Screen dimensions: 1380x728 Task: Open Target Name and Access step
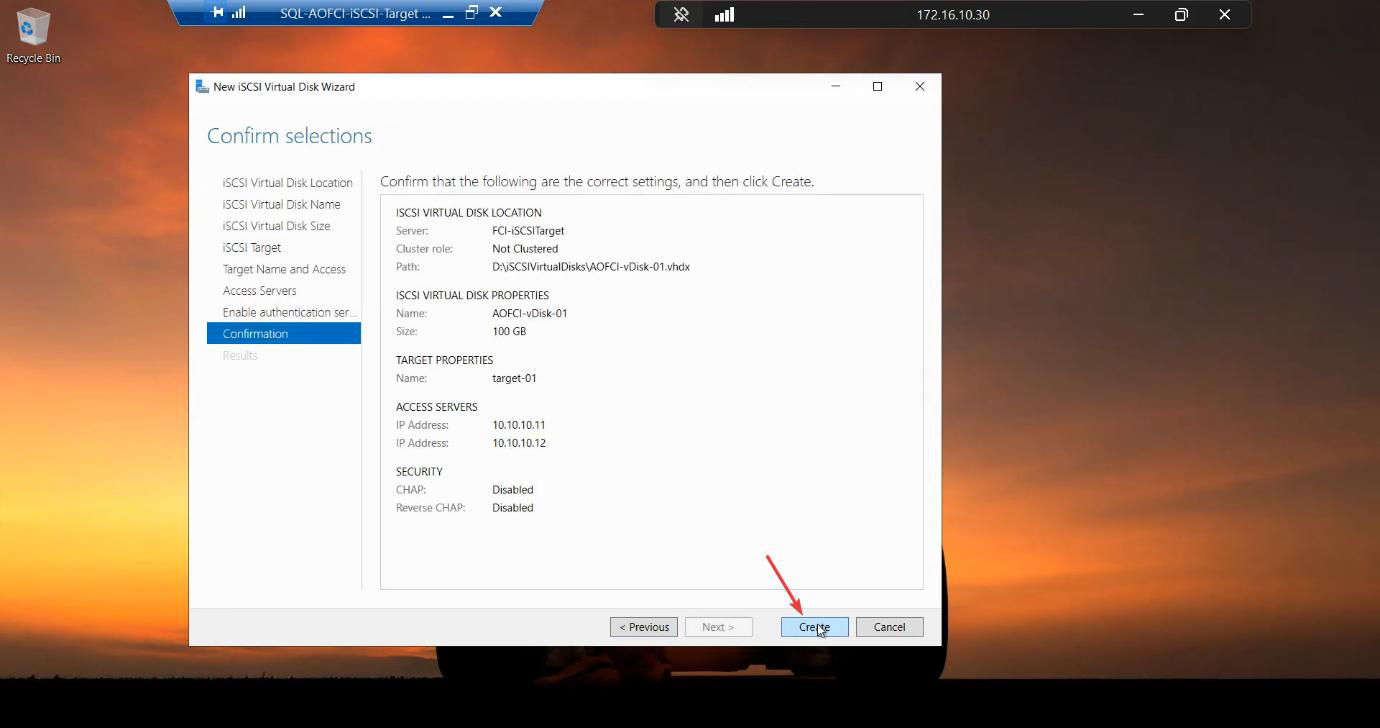coord(284,269)
